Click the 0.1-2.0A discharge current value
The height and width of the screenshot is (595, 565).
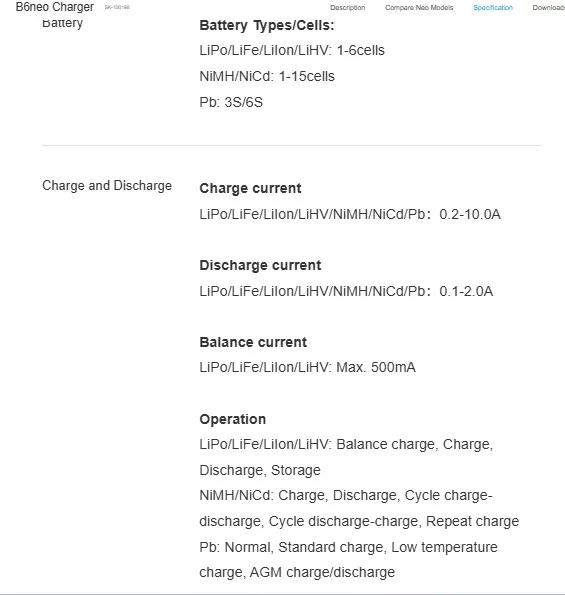click(466, 291)
